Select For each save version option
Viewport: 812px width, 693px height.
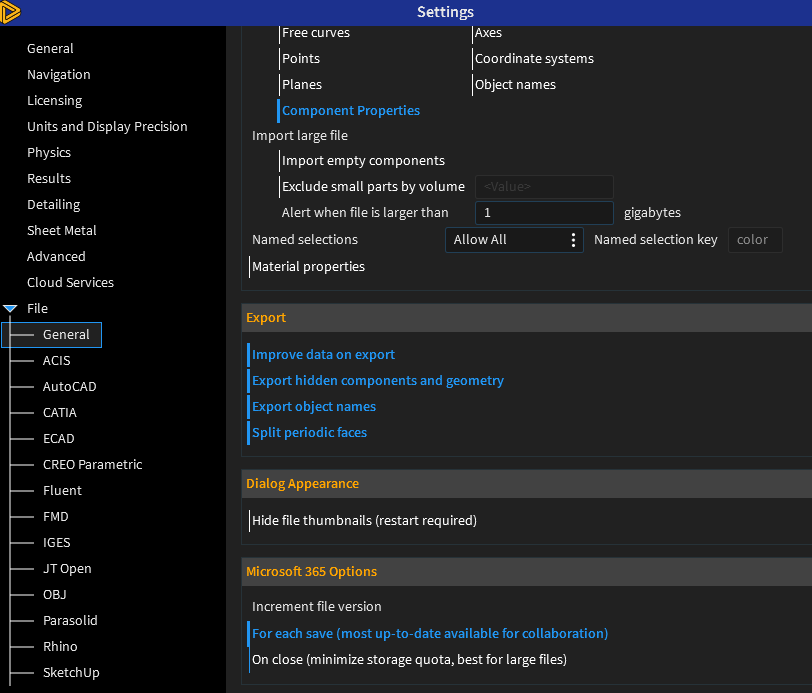click(x=429, y=634)
